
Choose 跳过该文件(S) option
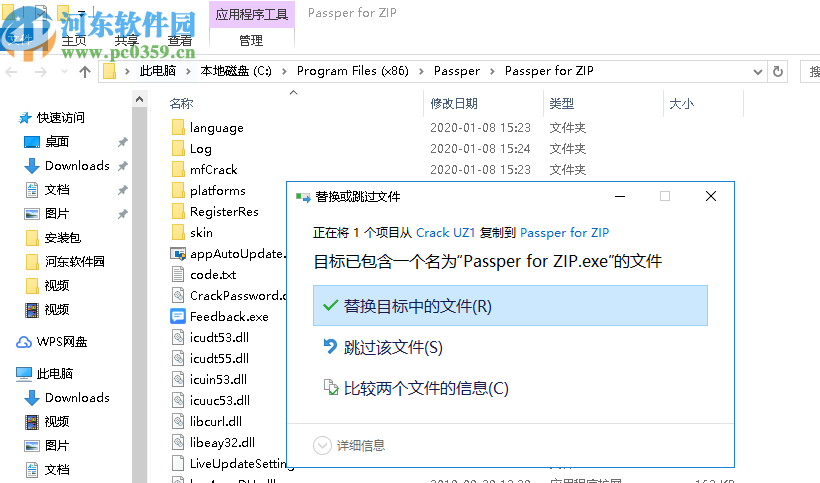[x=510, y=347]
